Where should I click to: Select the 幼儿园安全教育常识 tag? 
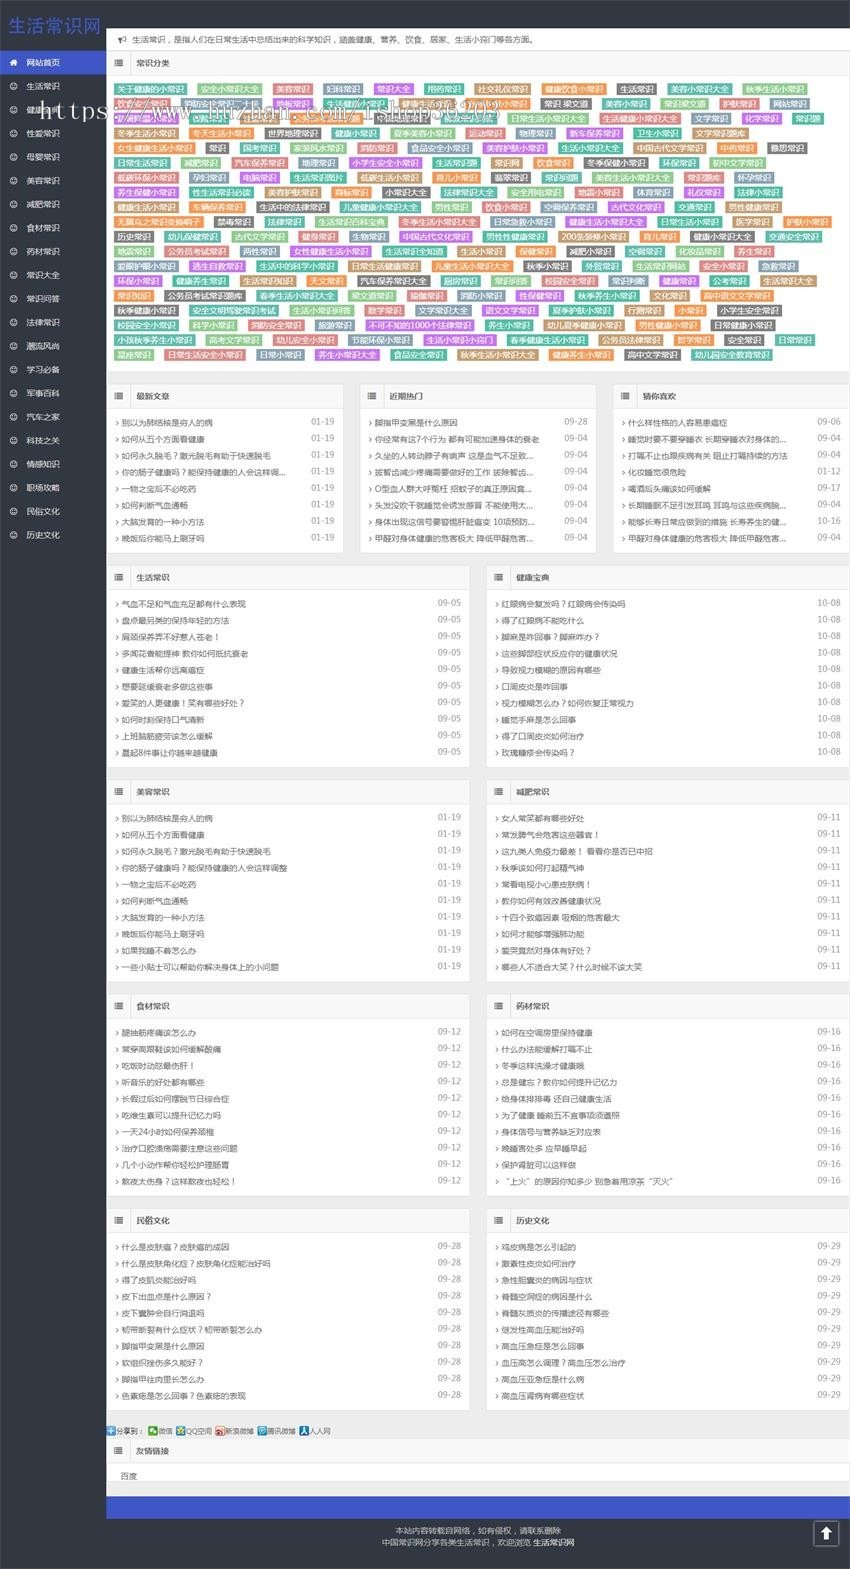tap(732, 354)
